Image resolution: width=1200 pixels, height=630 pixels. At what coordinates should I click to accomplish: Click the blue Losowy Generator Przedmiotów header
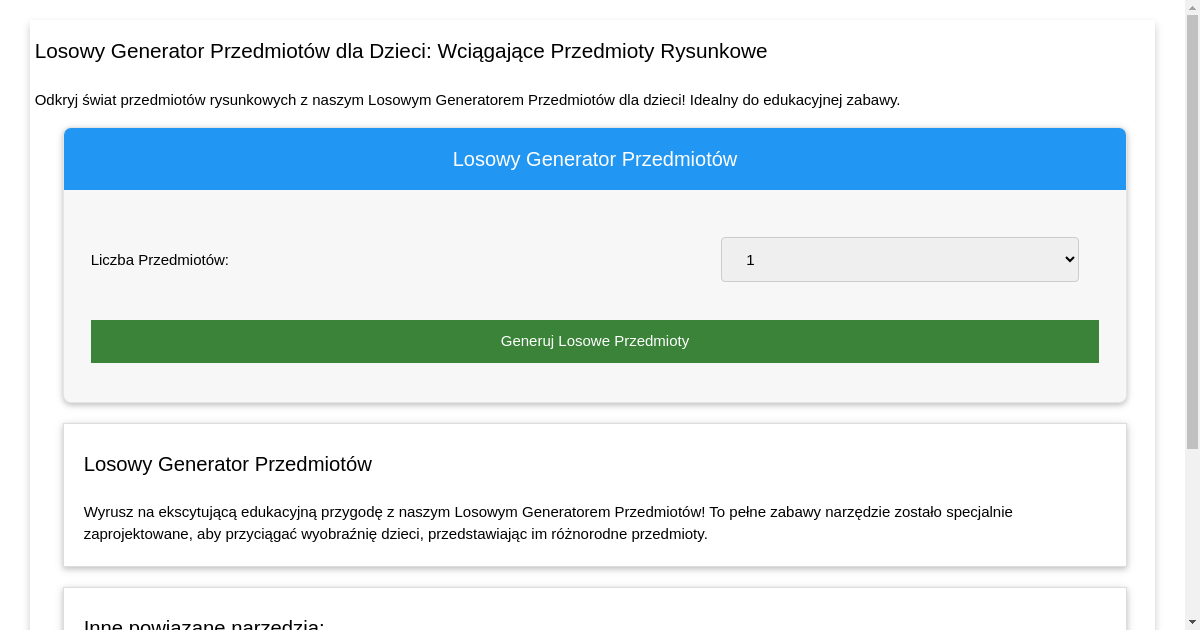pyautogui.click(x=594, y=158)
